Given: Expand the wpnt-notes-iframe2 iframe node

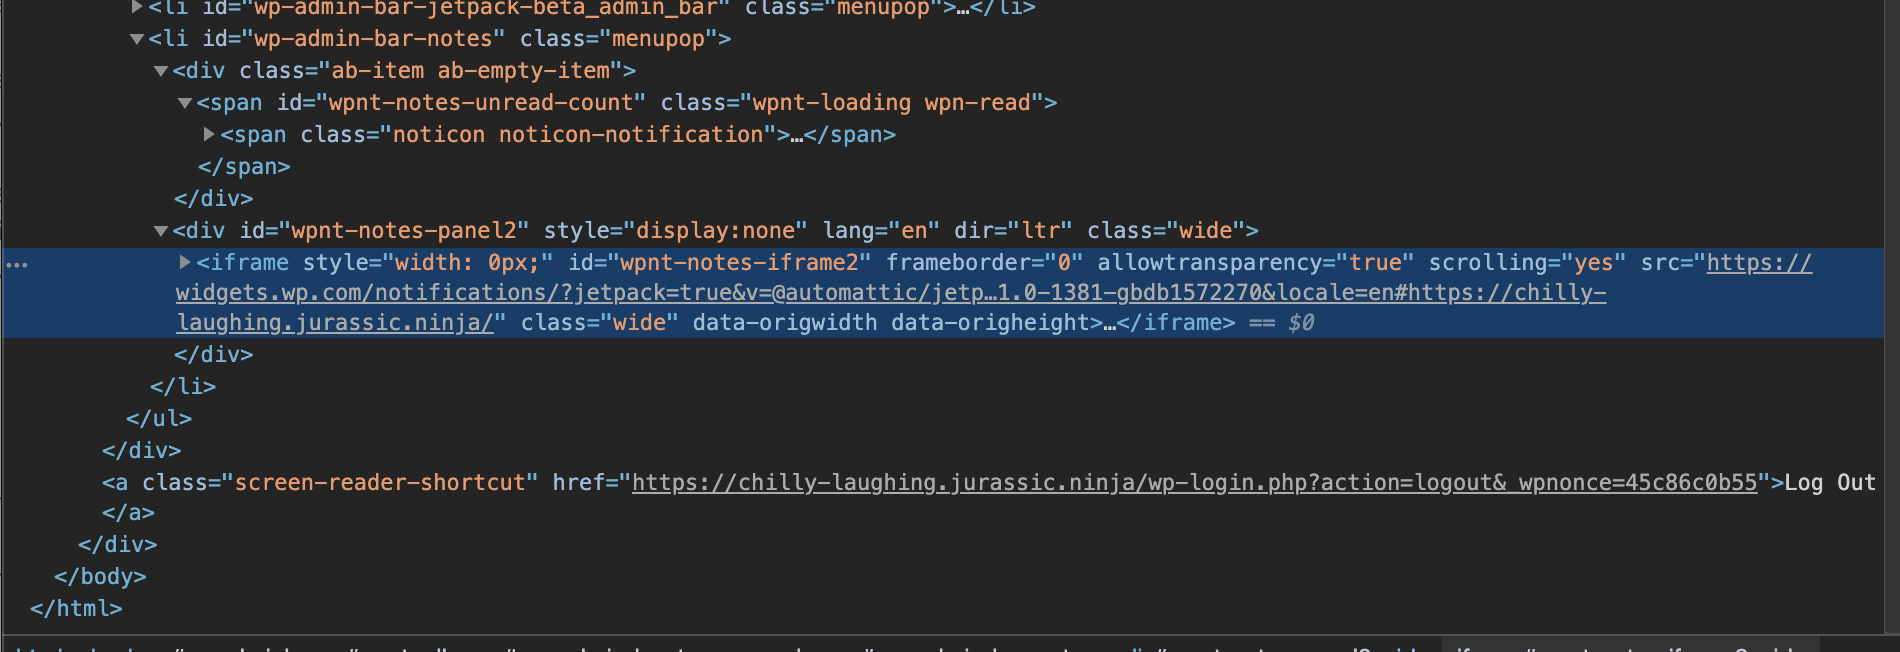Looking at the screenshot, I should point(185,262).
